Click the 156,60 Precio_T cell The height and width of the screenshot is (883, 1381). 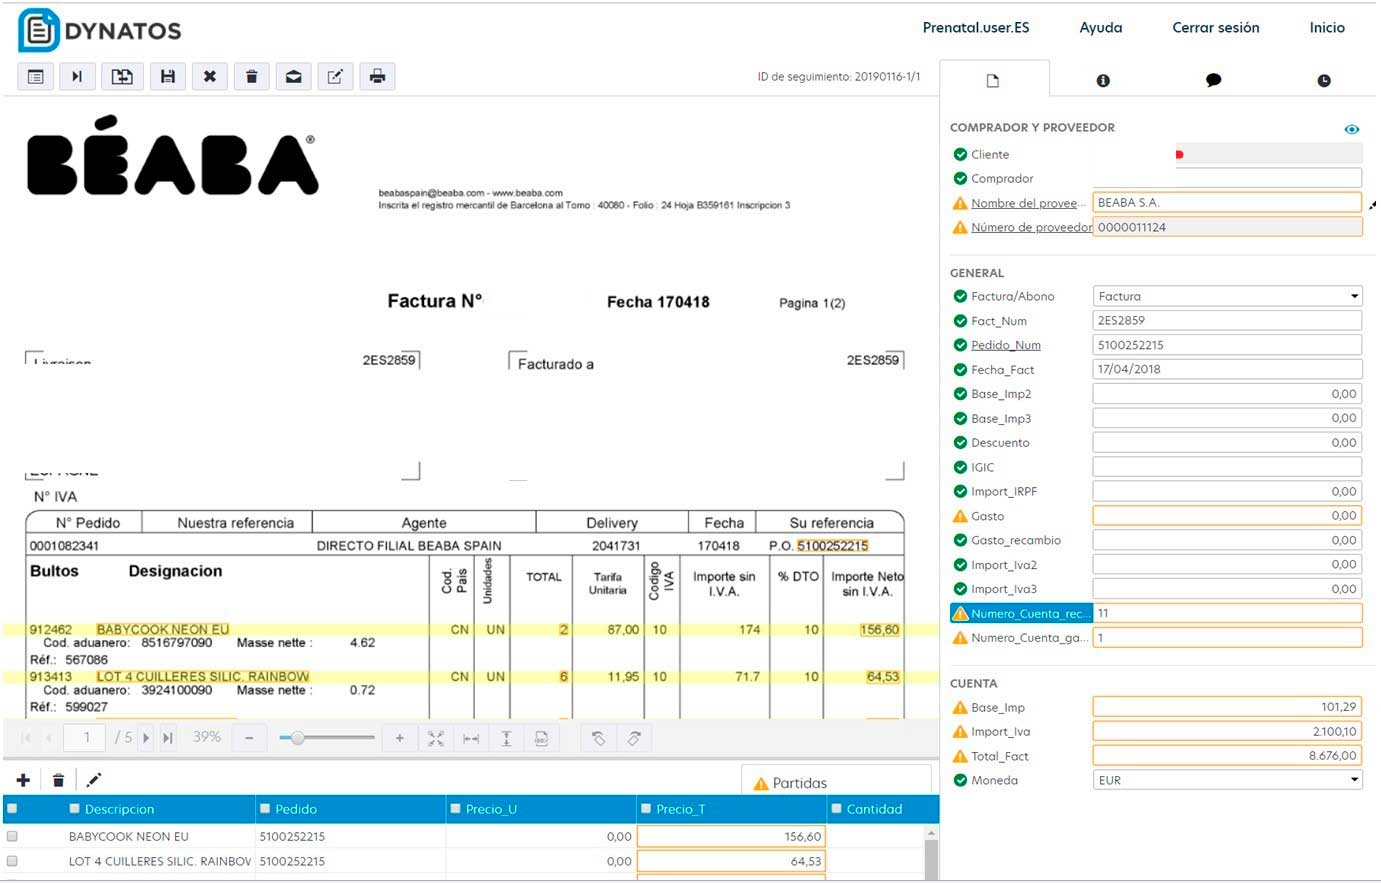click(x=731, y=836)
